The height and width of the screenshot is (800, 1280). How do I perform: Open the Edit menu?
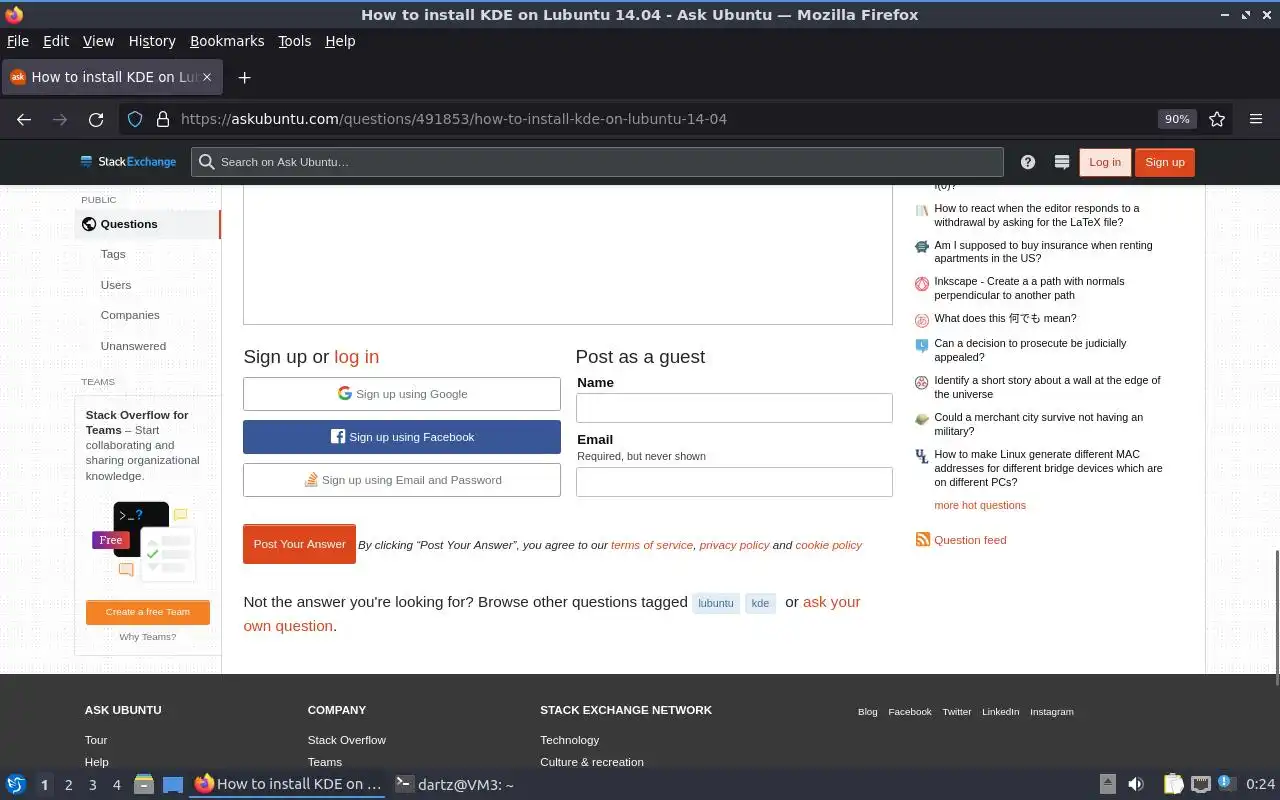[x=56, y=41]
